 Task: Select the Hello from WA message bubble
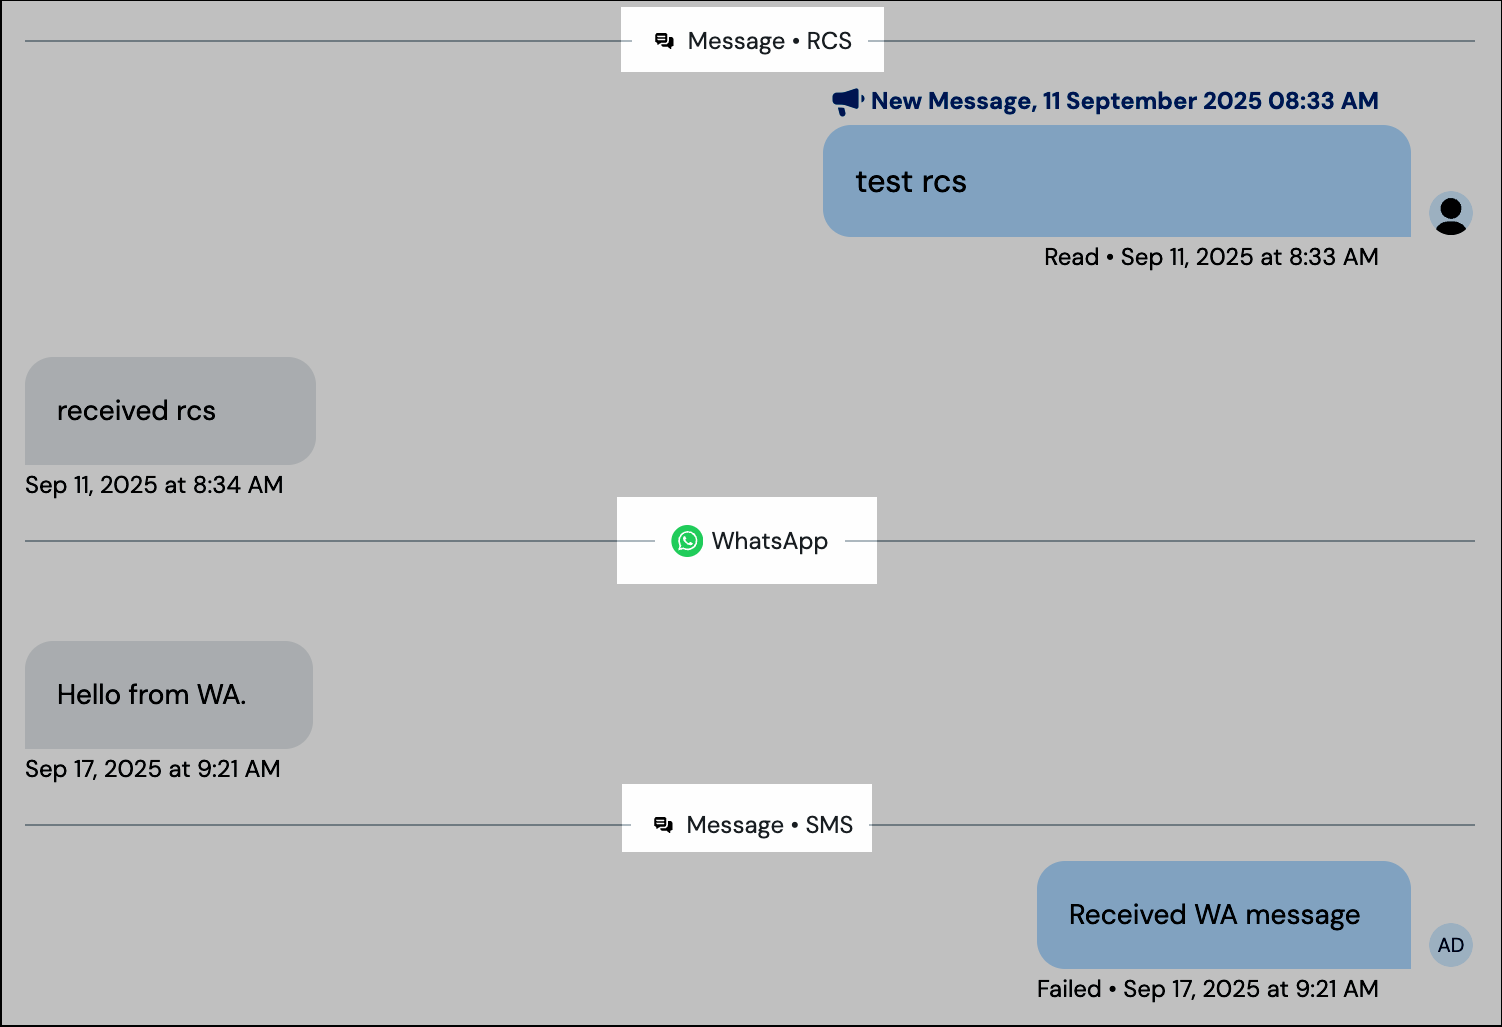tap(168, 695)
